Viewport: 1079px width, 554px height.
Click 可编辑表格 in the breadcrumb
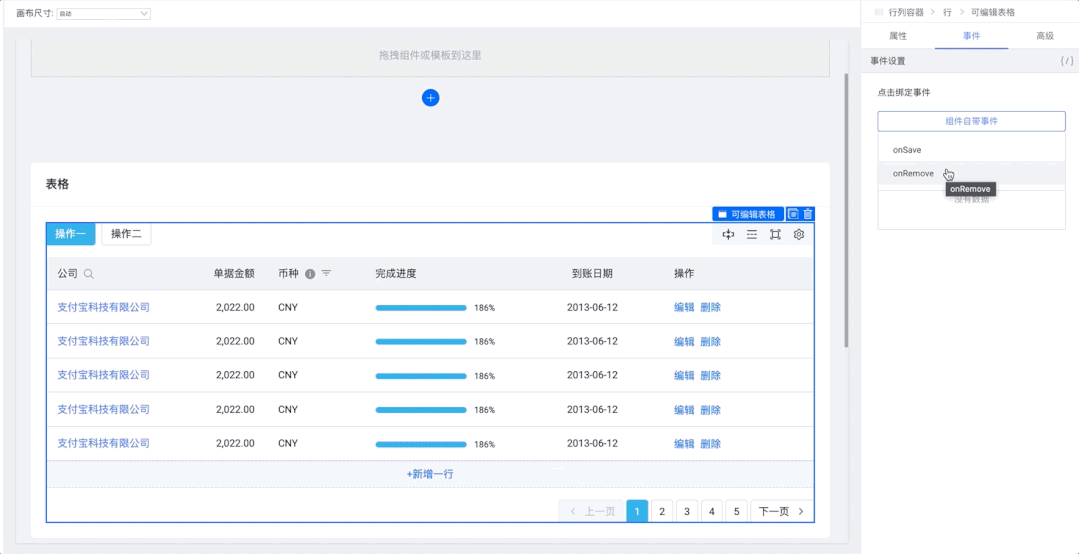point(993,12)
